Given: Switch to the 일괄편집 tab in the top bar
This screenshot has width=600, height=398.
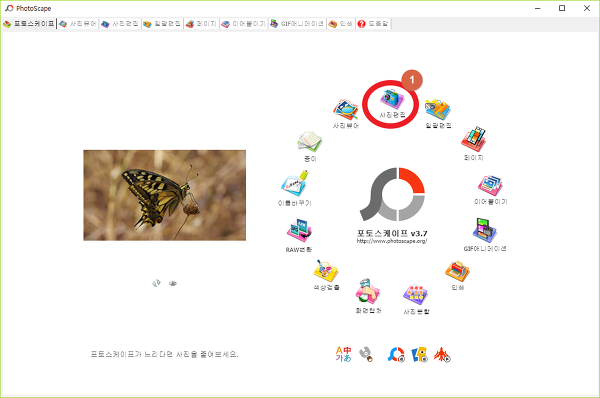Looking at the screenshot, I should 162,24.
